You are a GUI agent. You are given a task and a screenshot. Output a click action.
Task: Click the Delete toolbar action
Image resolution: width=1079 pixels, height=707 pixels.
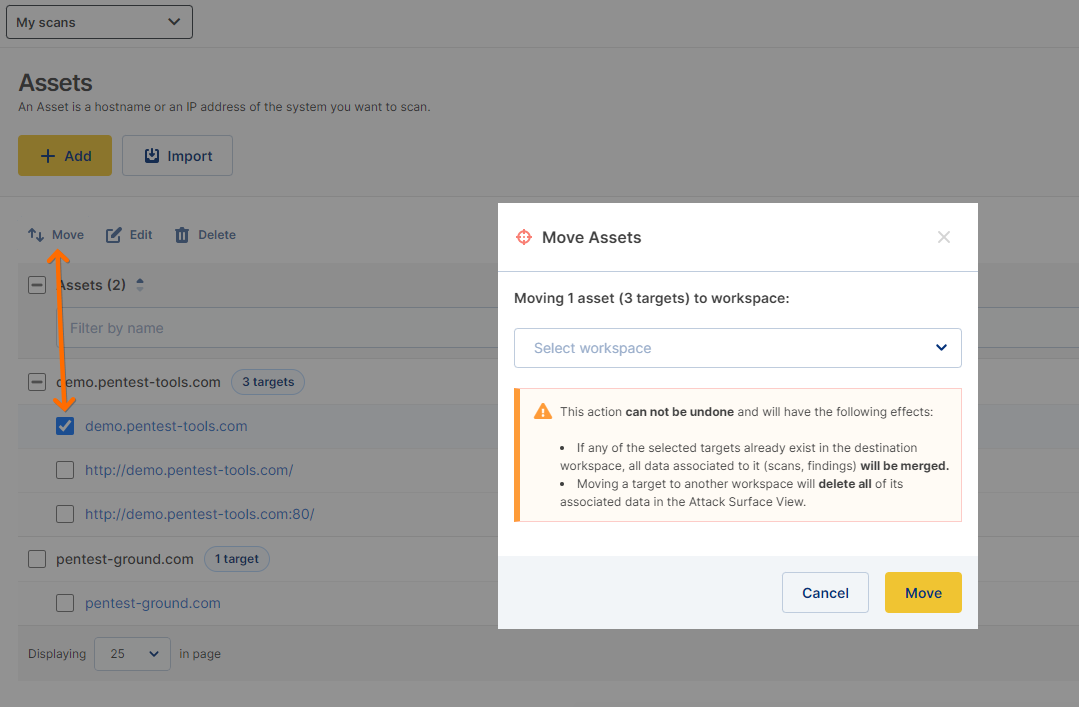[x=205, y=235]
